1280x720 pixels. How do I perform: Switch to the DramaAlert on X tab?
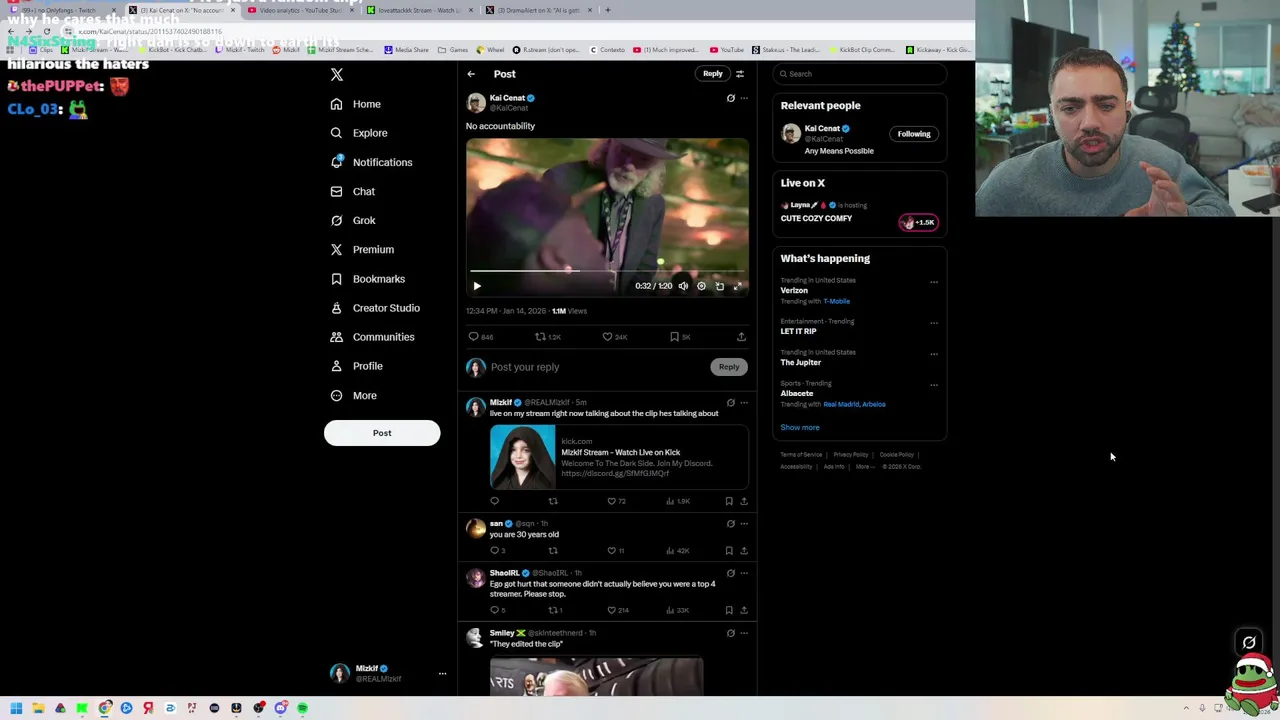tap(541, 10)
